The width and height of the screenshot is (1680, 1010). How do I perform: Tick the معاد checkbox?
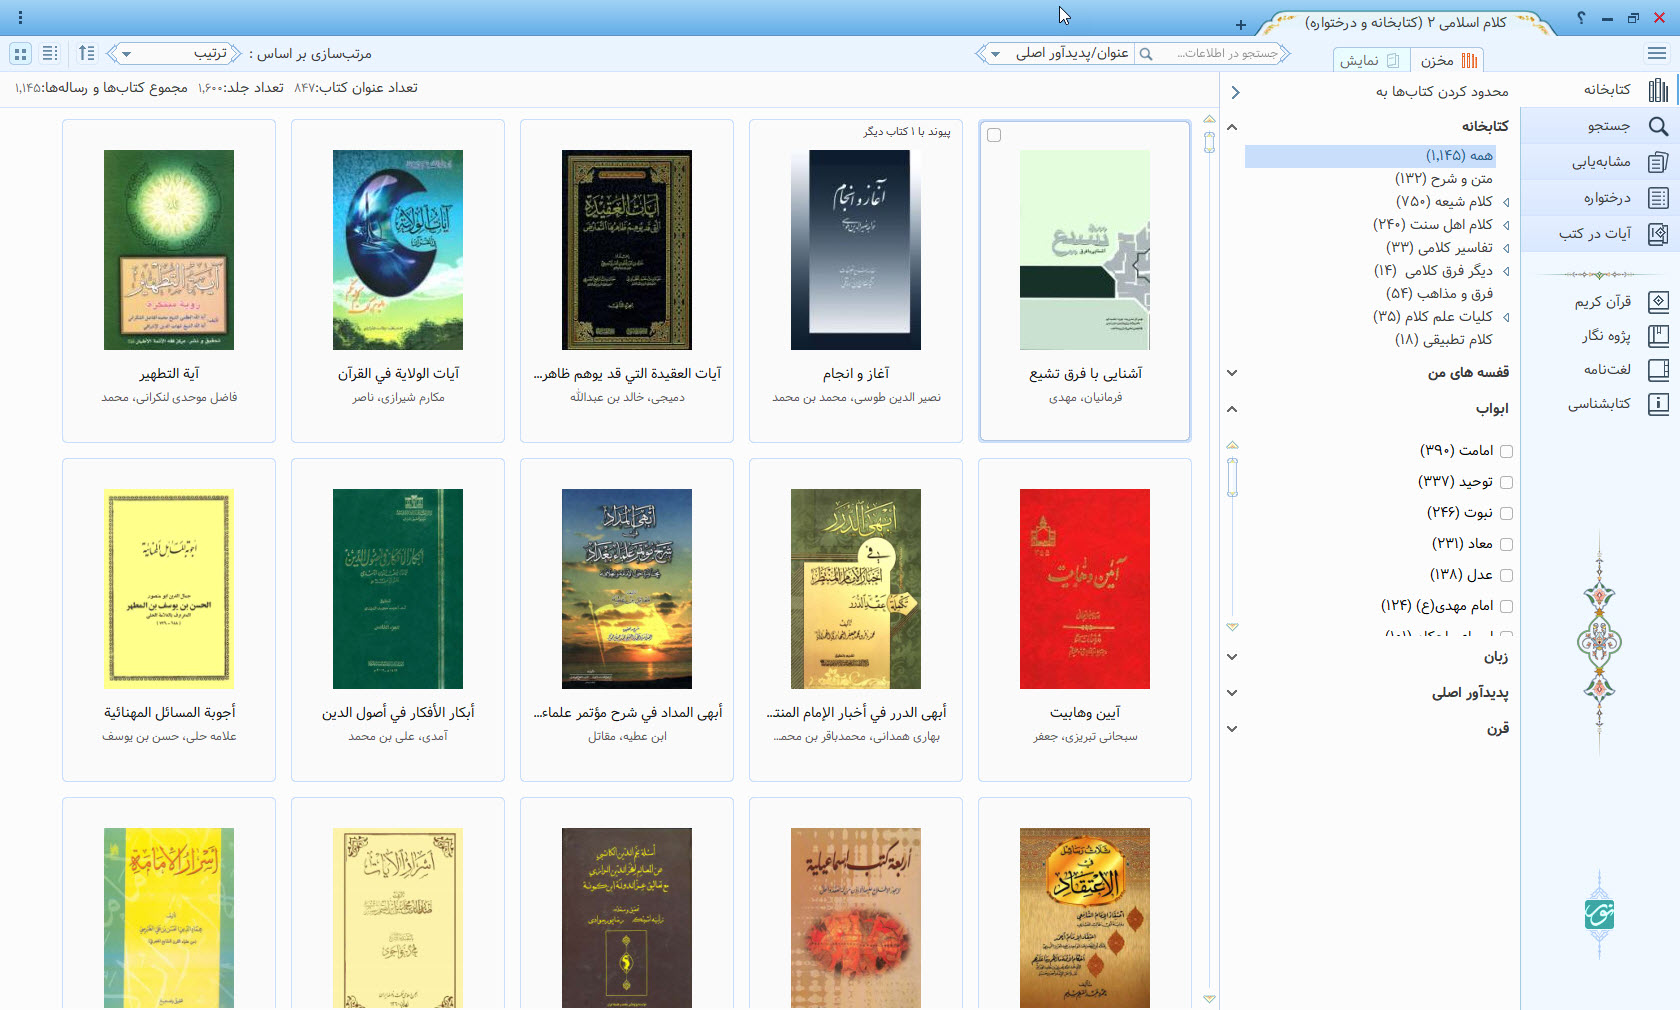[1506, 545]
